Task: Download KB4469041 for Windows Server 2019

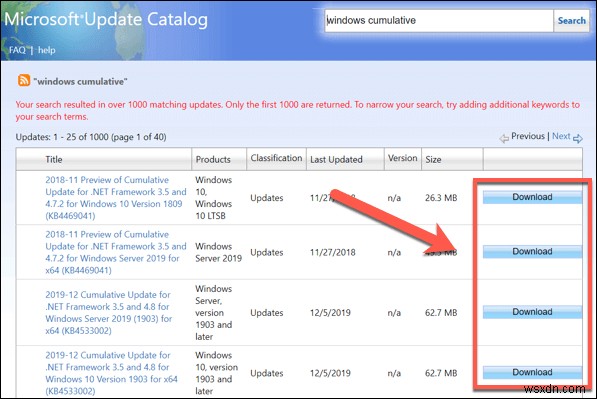Action: point(532,251)
